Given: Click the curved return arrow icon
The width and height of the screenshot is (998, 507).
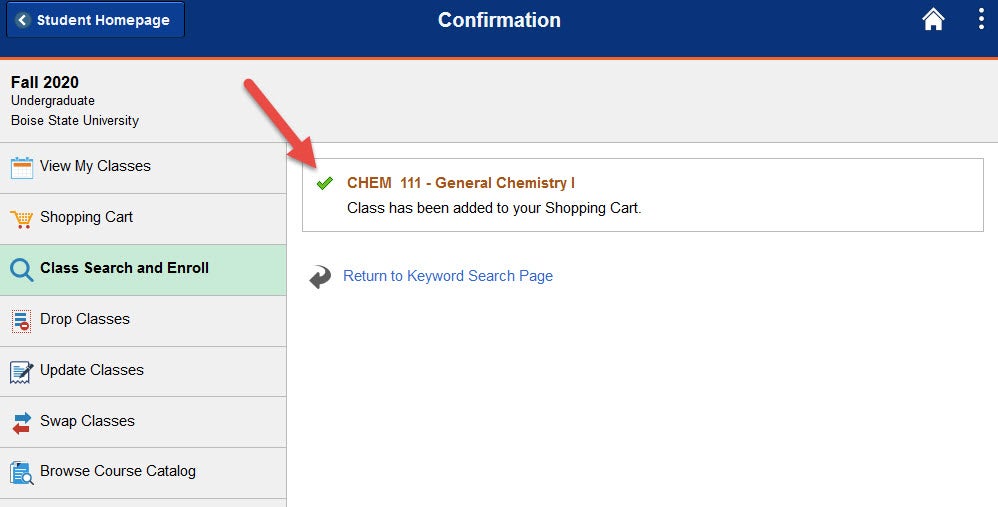Looking at the screenshot, I should pos(320,277).
